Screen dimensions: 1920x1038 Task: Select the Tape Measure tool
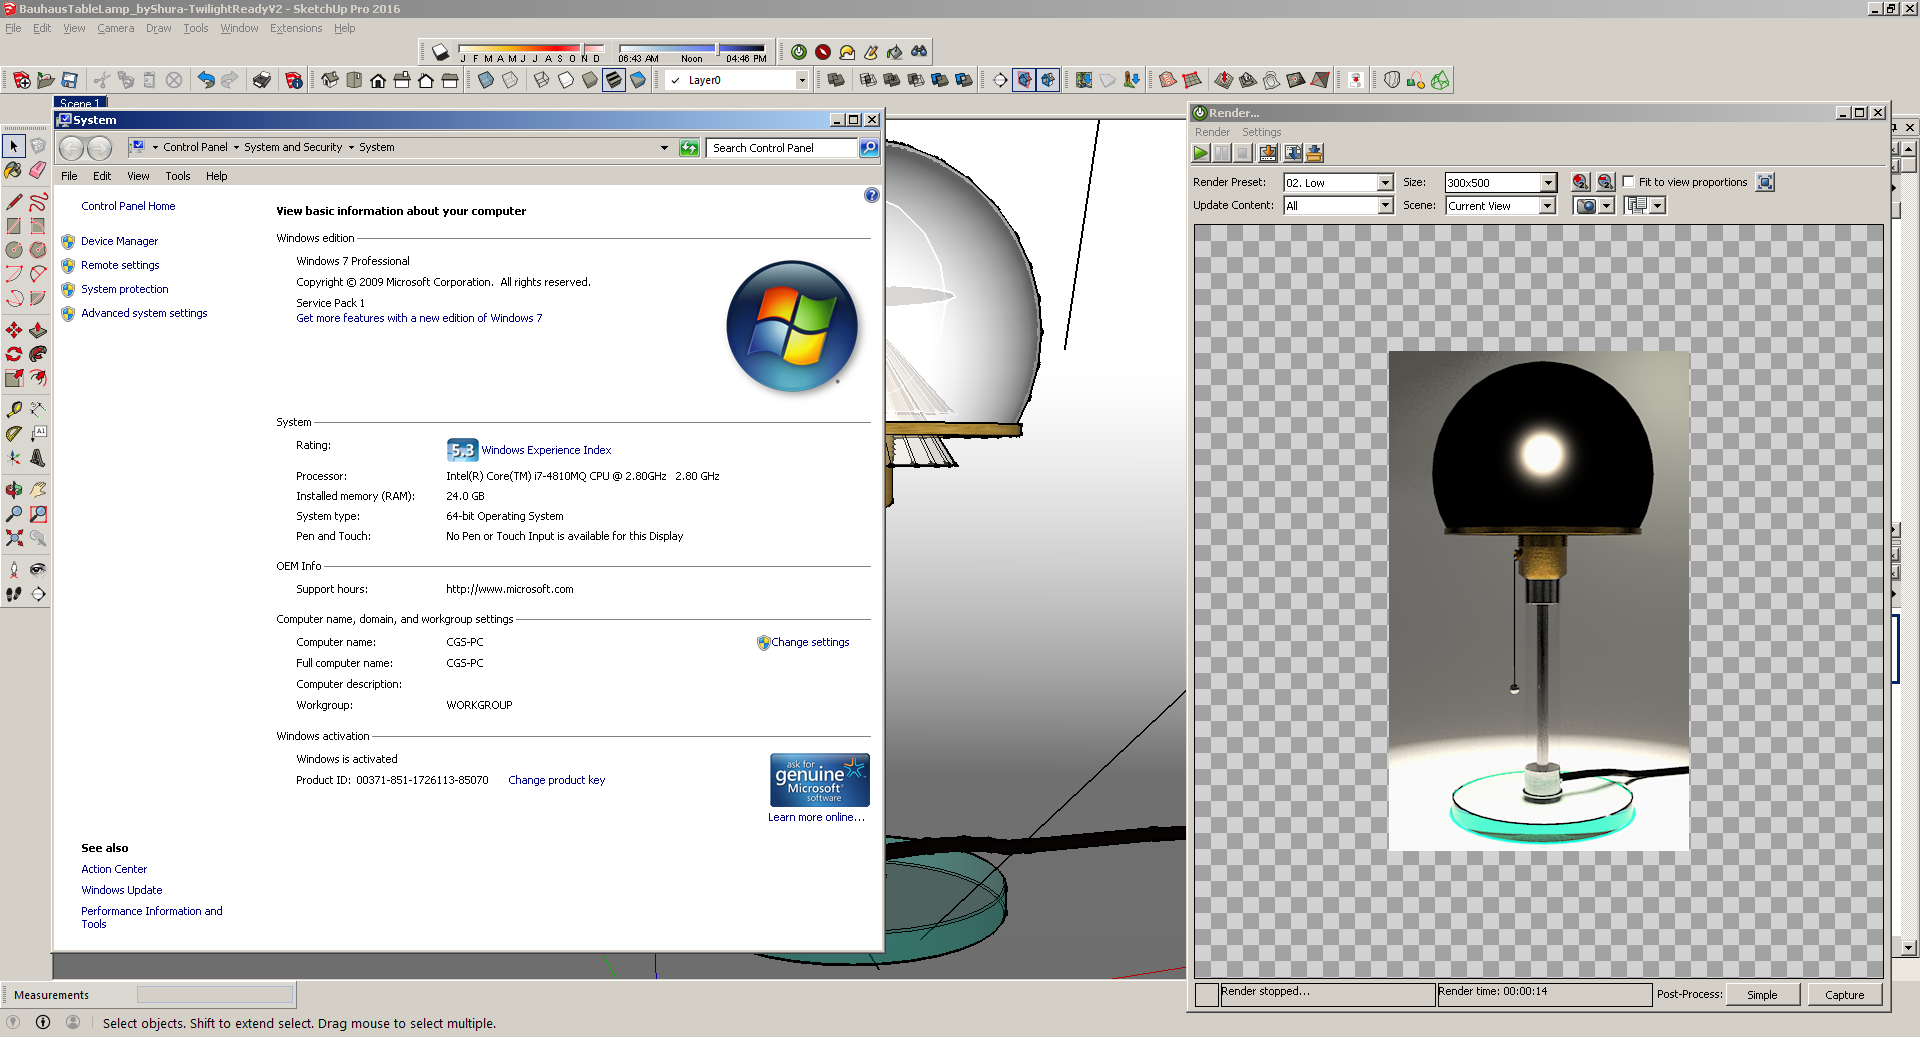pyautogui.click(x=14, y=410)
